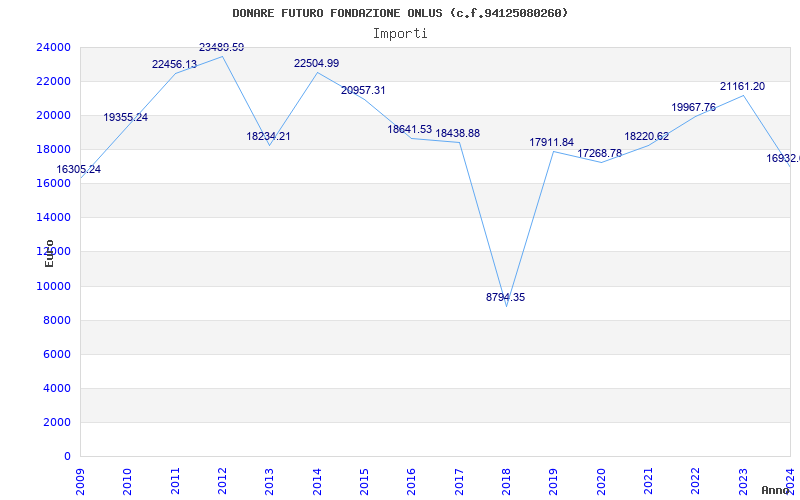Click the 20000 y-axis tick label
The image size is (800, 500).
(x=54, y=115)
